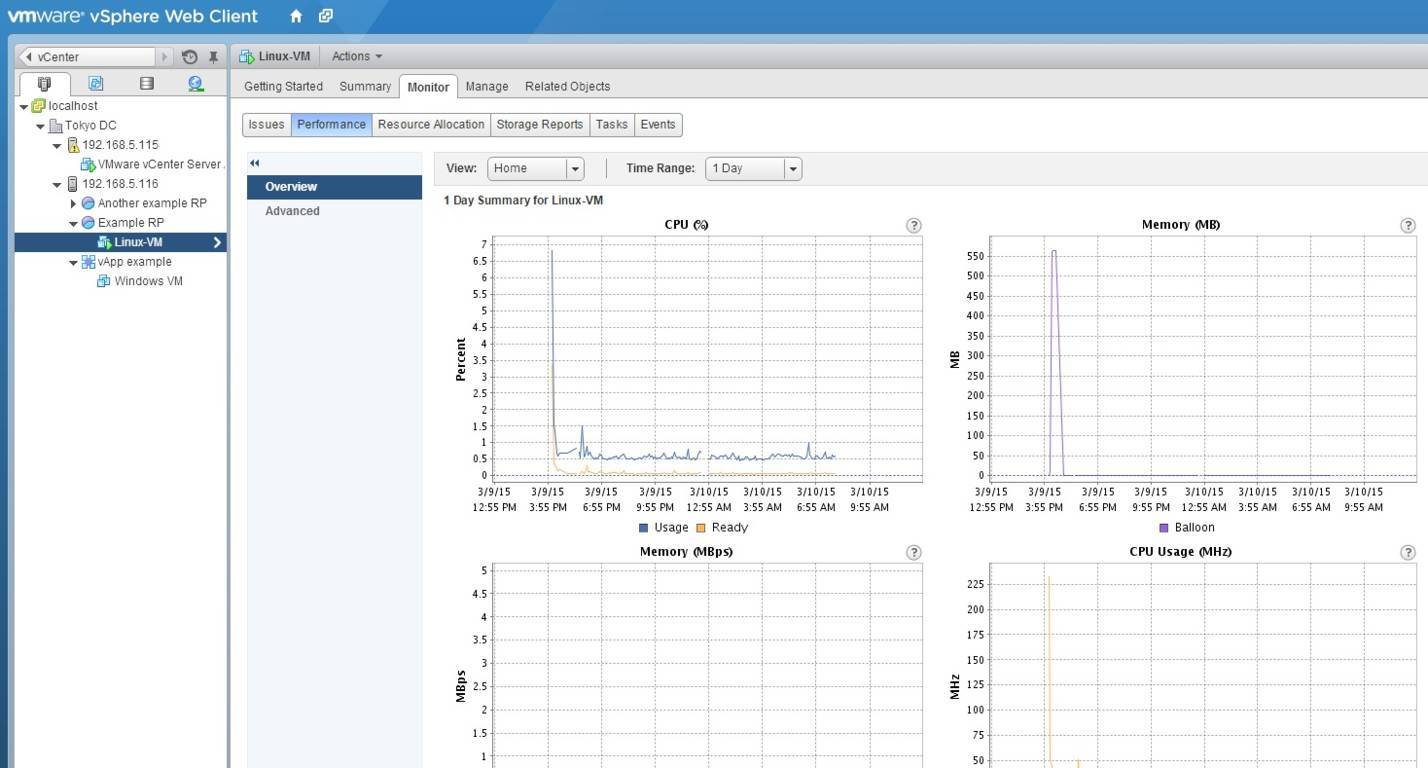Select the Windows VM tree row

(120, 281)
